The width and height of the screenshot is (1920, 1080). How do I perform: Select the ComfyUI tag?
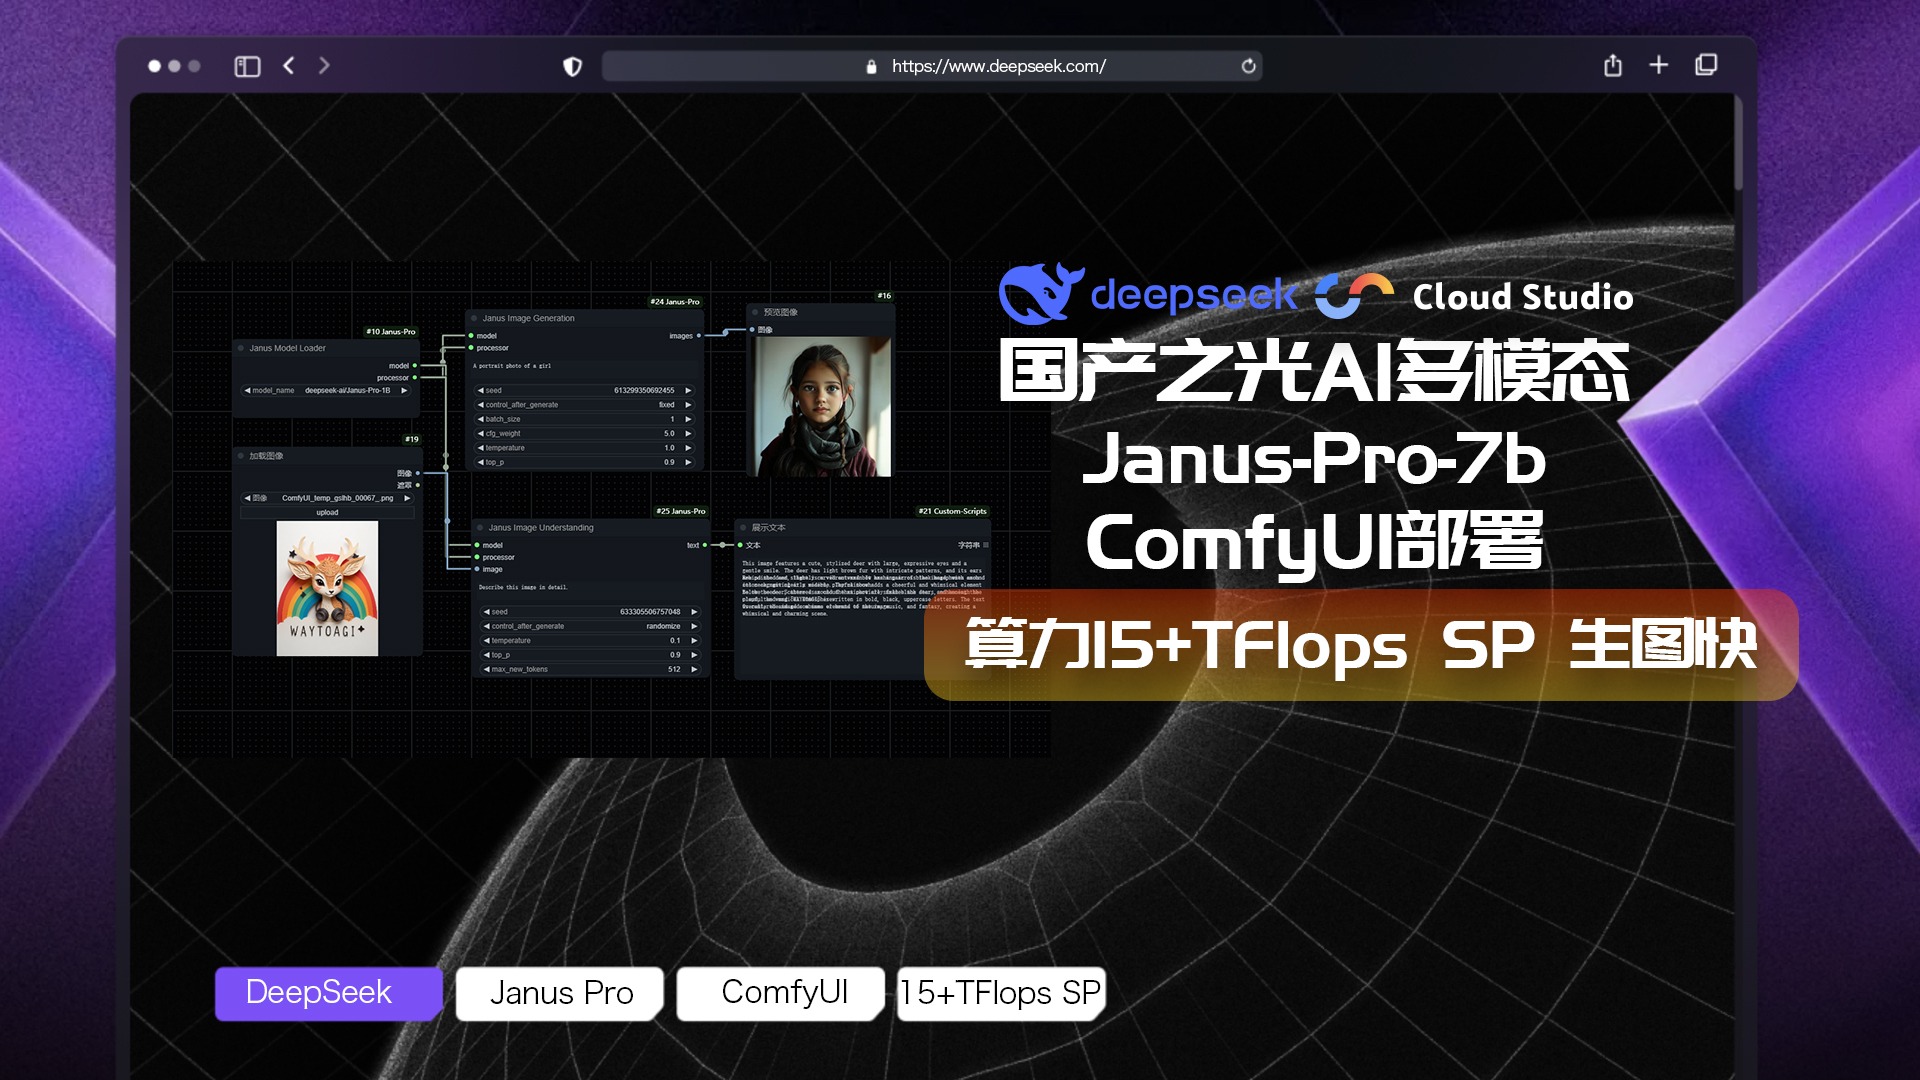pyautogui.click(x=781, y=993)
